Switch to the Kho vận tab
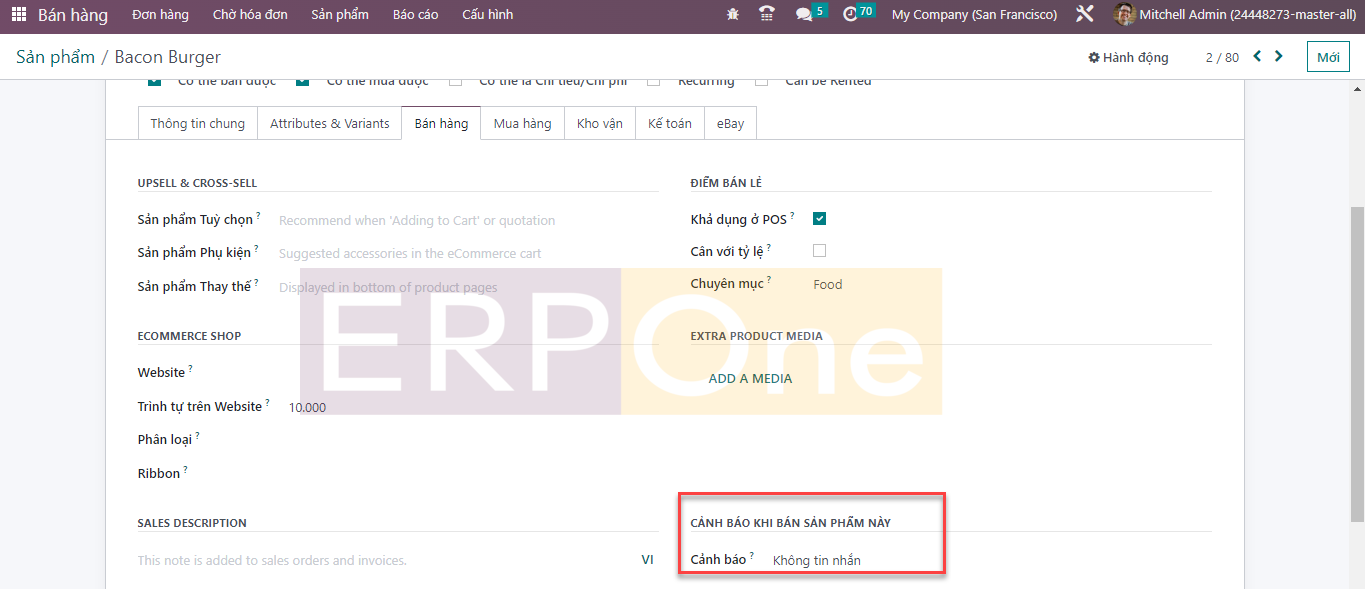1365x589 pixels. pos(599,124)
